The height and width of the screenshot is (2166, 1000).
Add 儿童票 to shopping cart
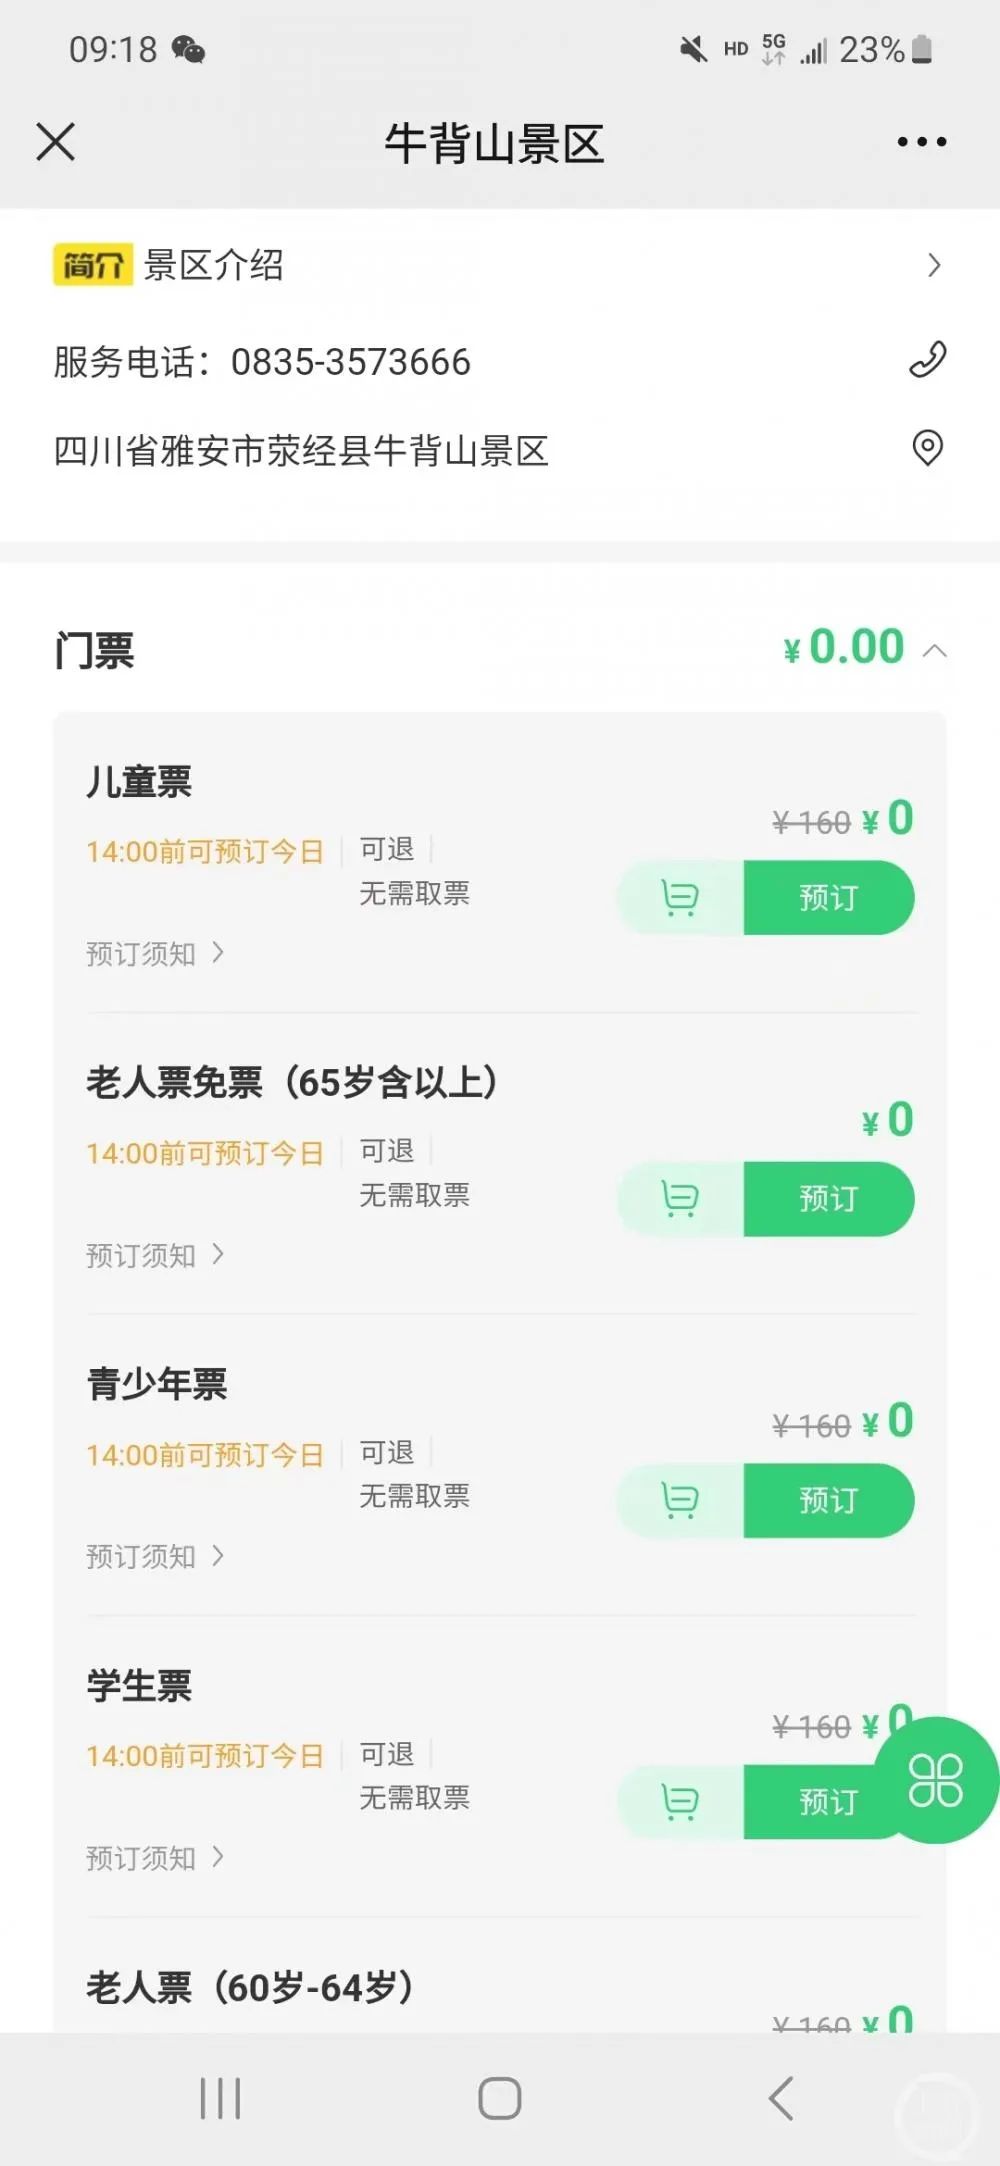click(680, 898)
